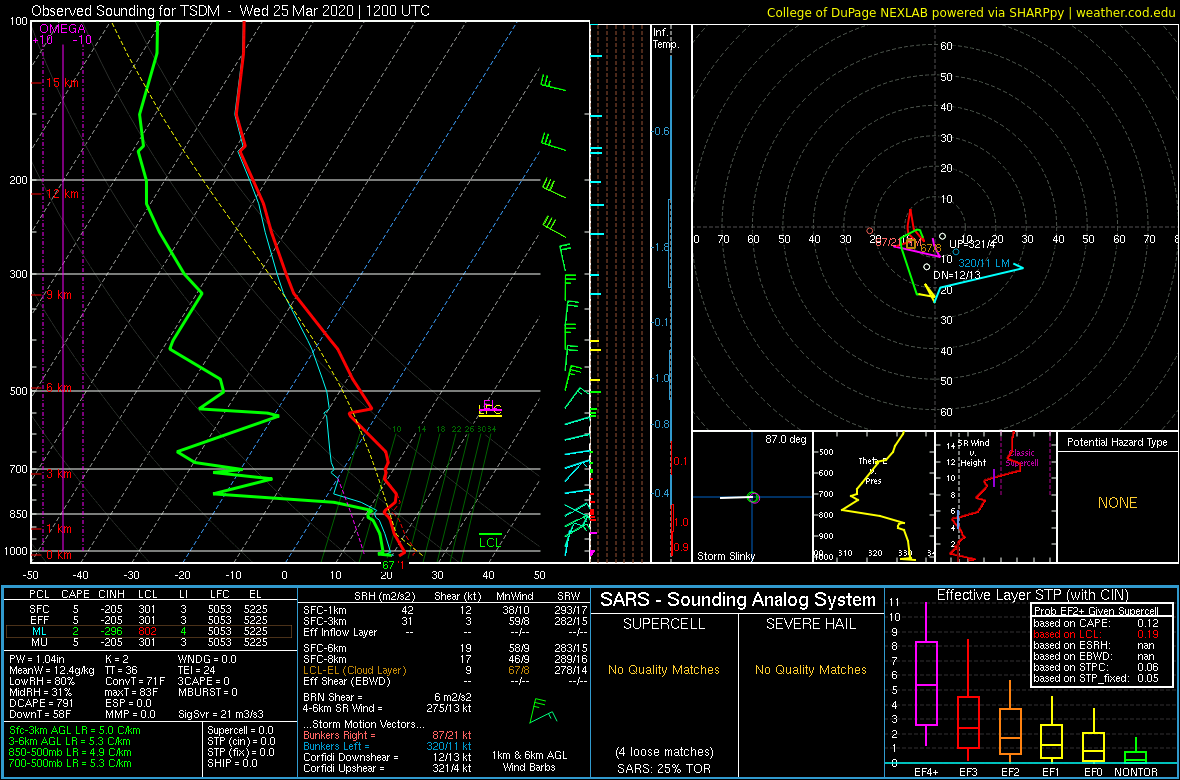Image resolution: width=1180 pixels, height=780 pixels.
Task: Select the highlighted ML parcel row
Action: coord(150,632)
